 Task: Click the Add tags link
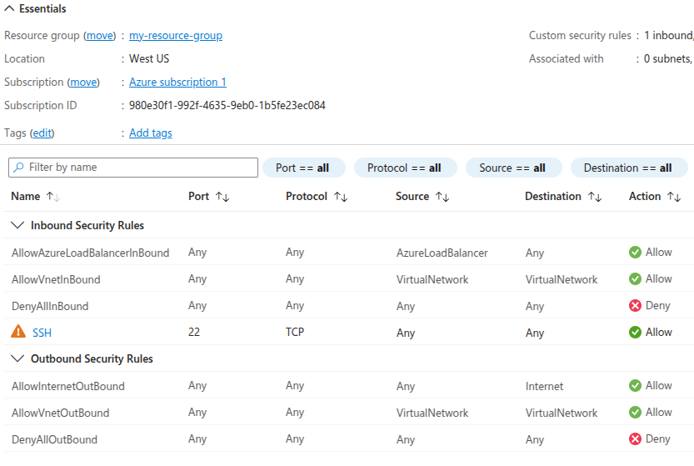(150, 133)
